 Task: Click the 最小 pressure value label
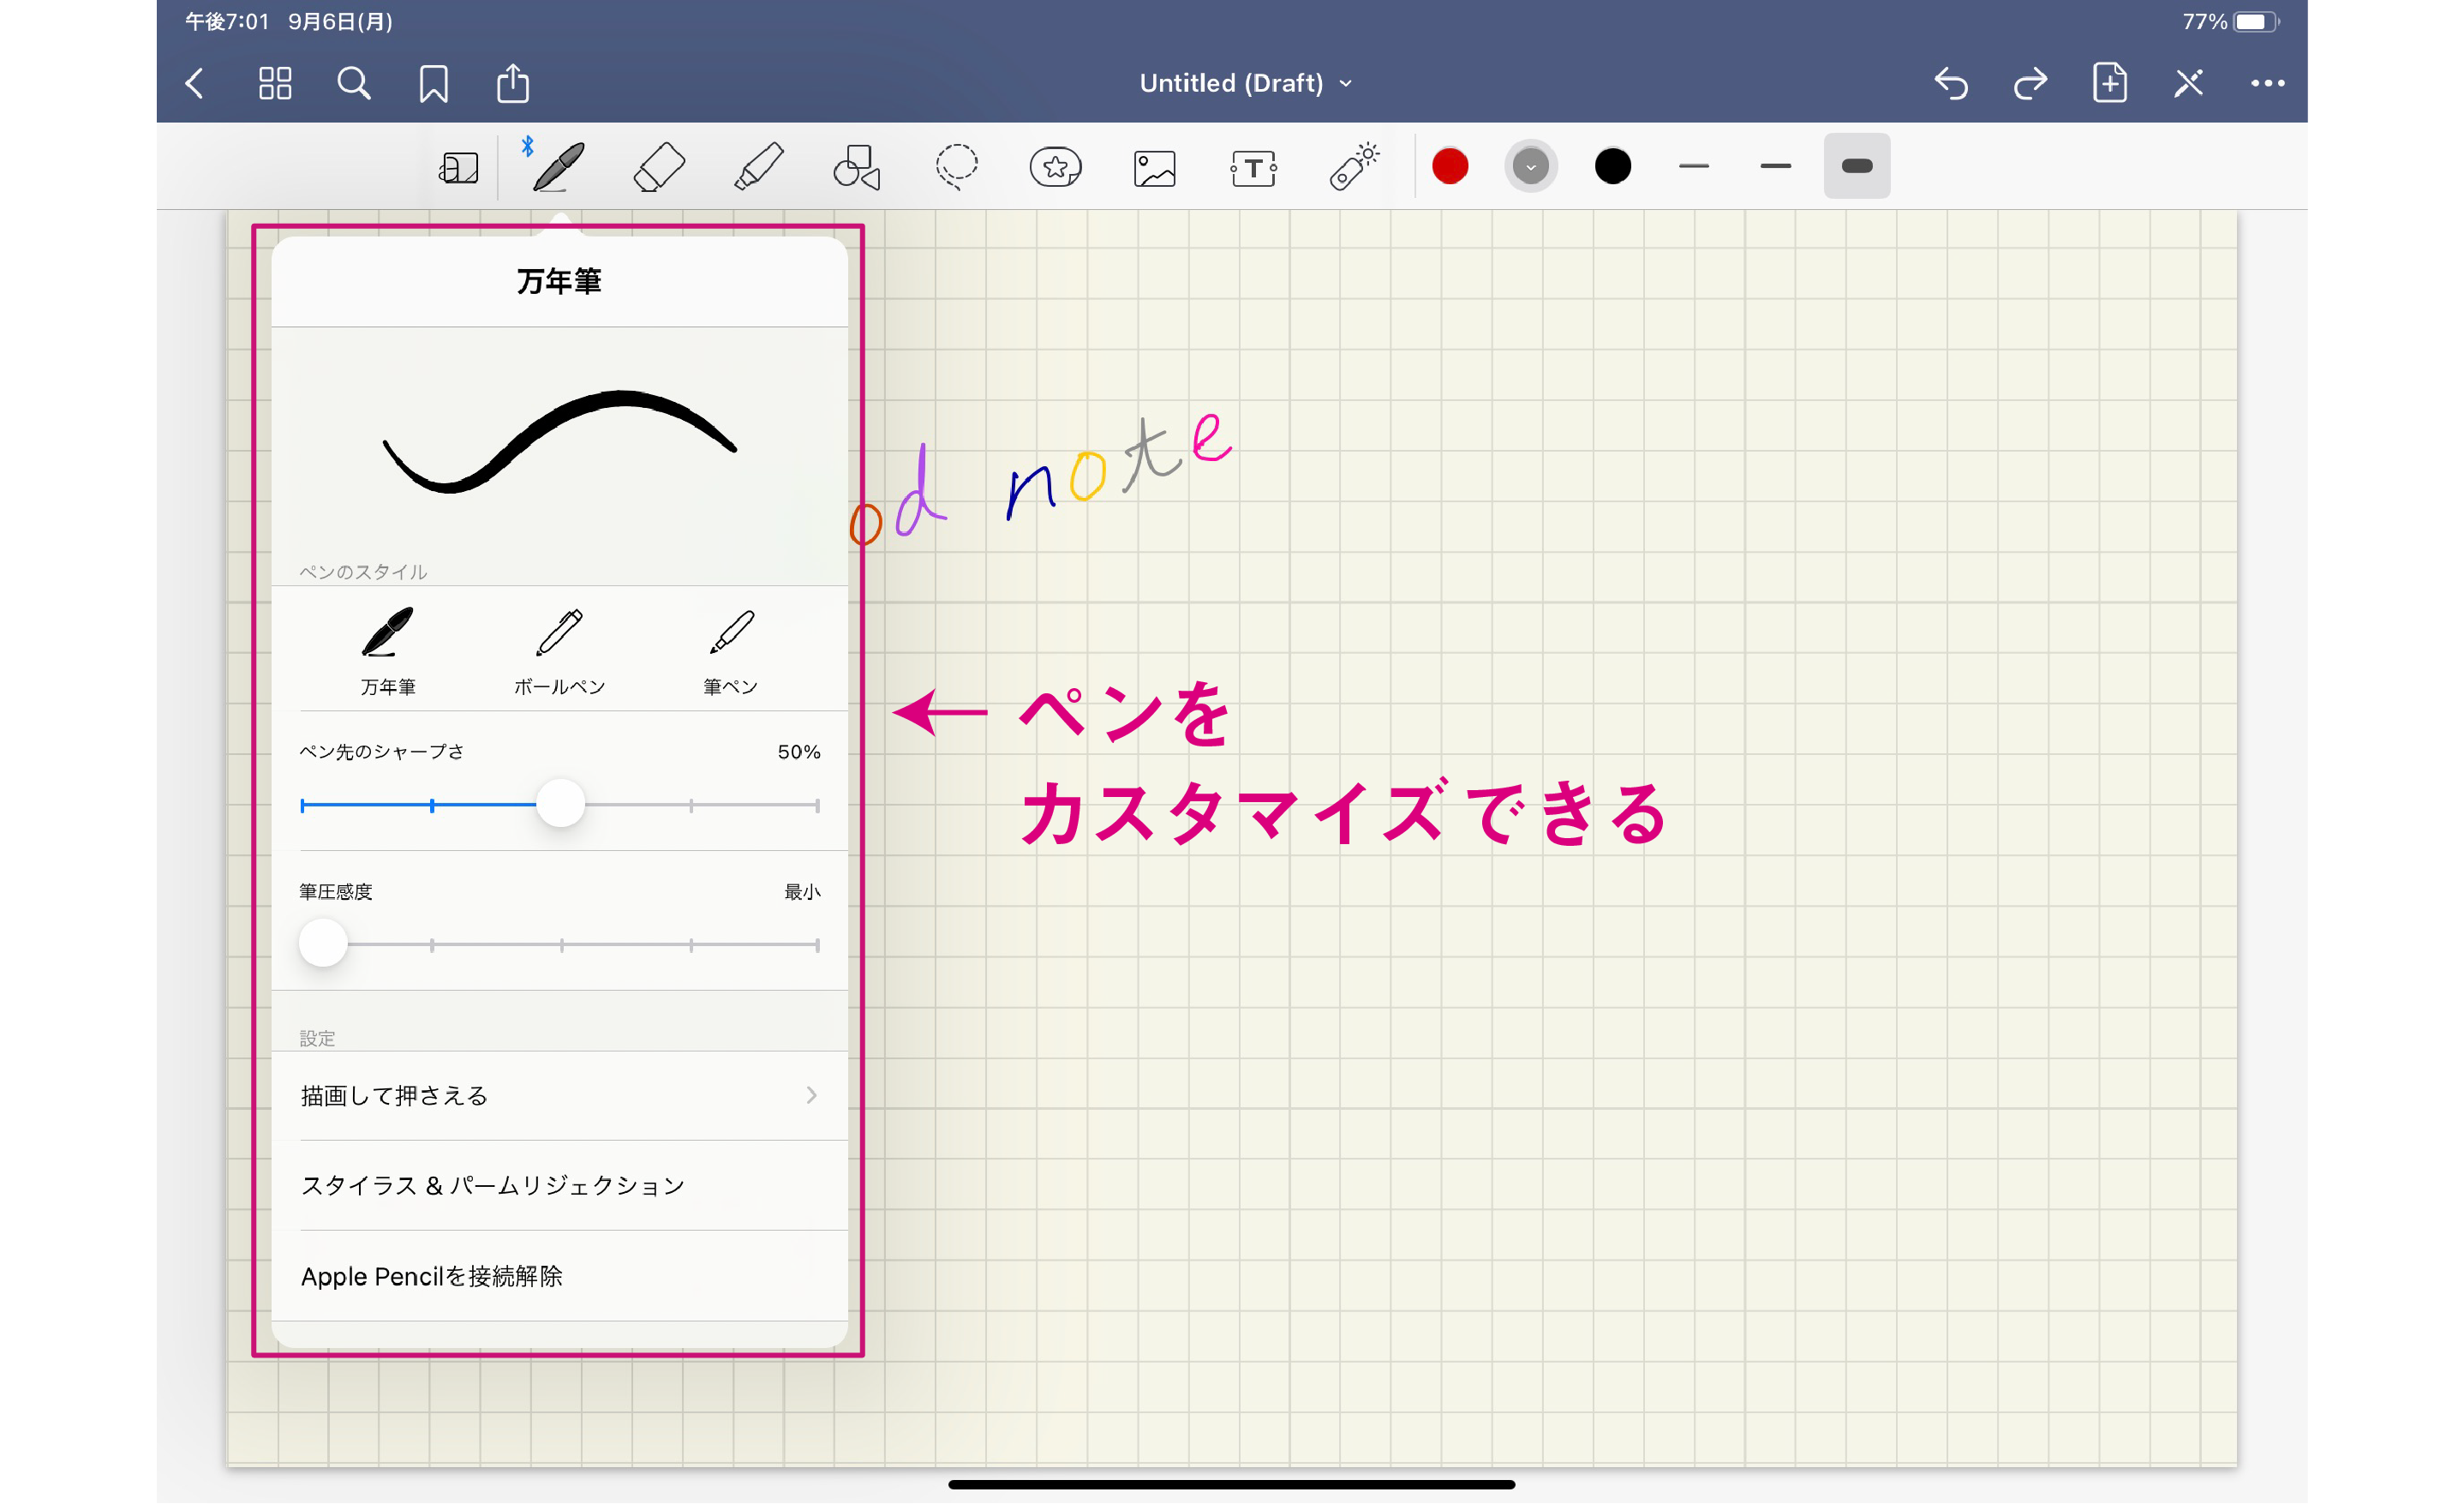[802, 892]
